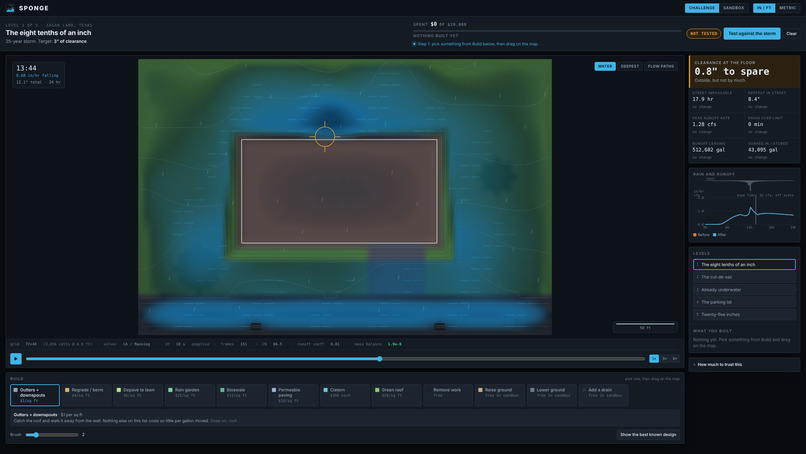Select the Permeable paving build tool
This screenshot has height=454, width=806.
pos(294,395)
